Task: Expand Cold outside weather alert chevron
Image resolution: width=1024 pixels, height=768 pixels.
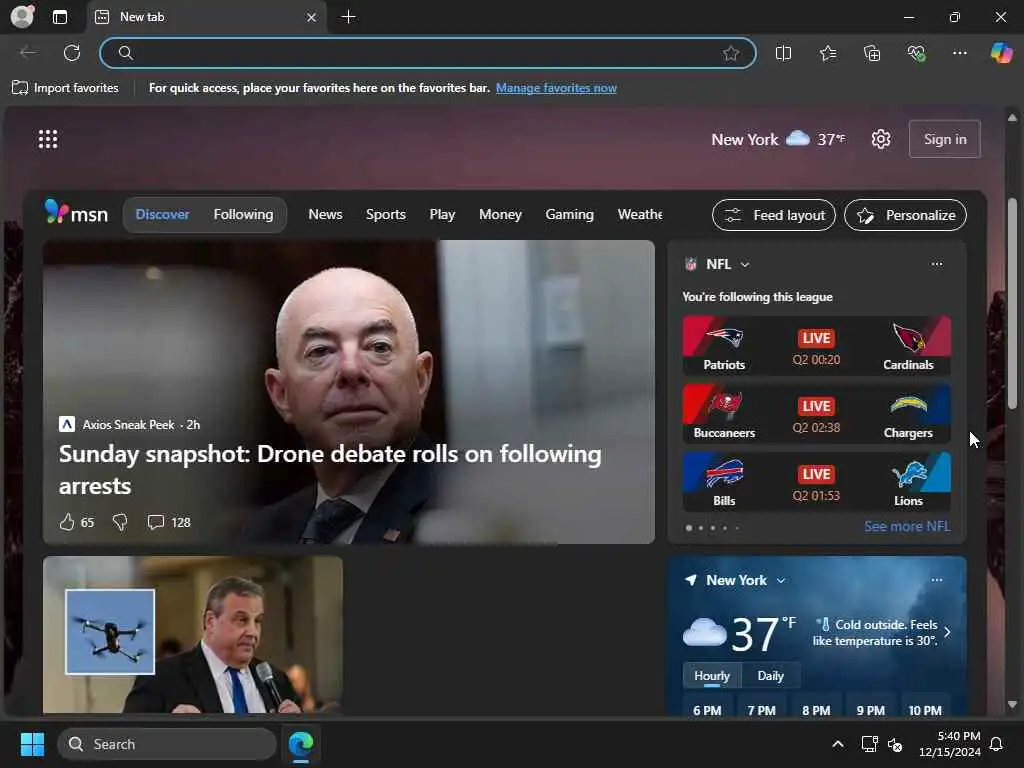Action: (947, 632)
